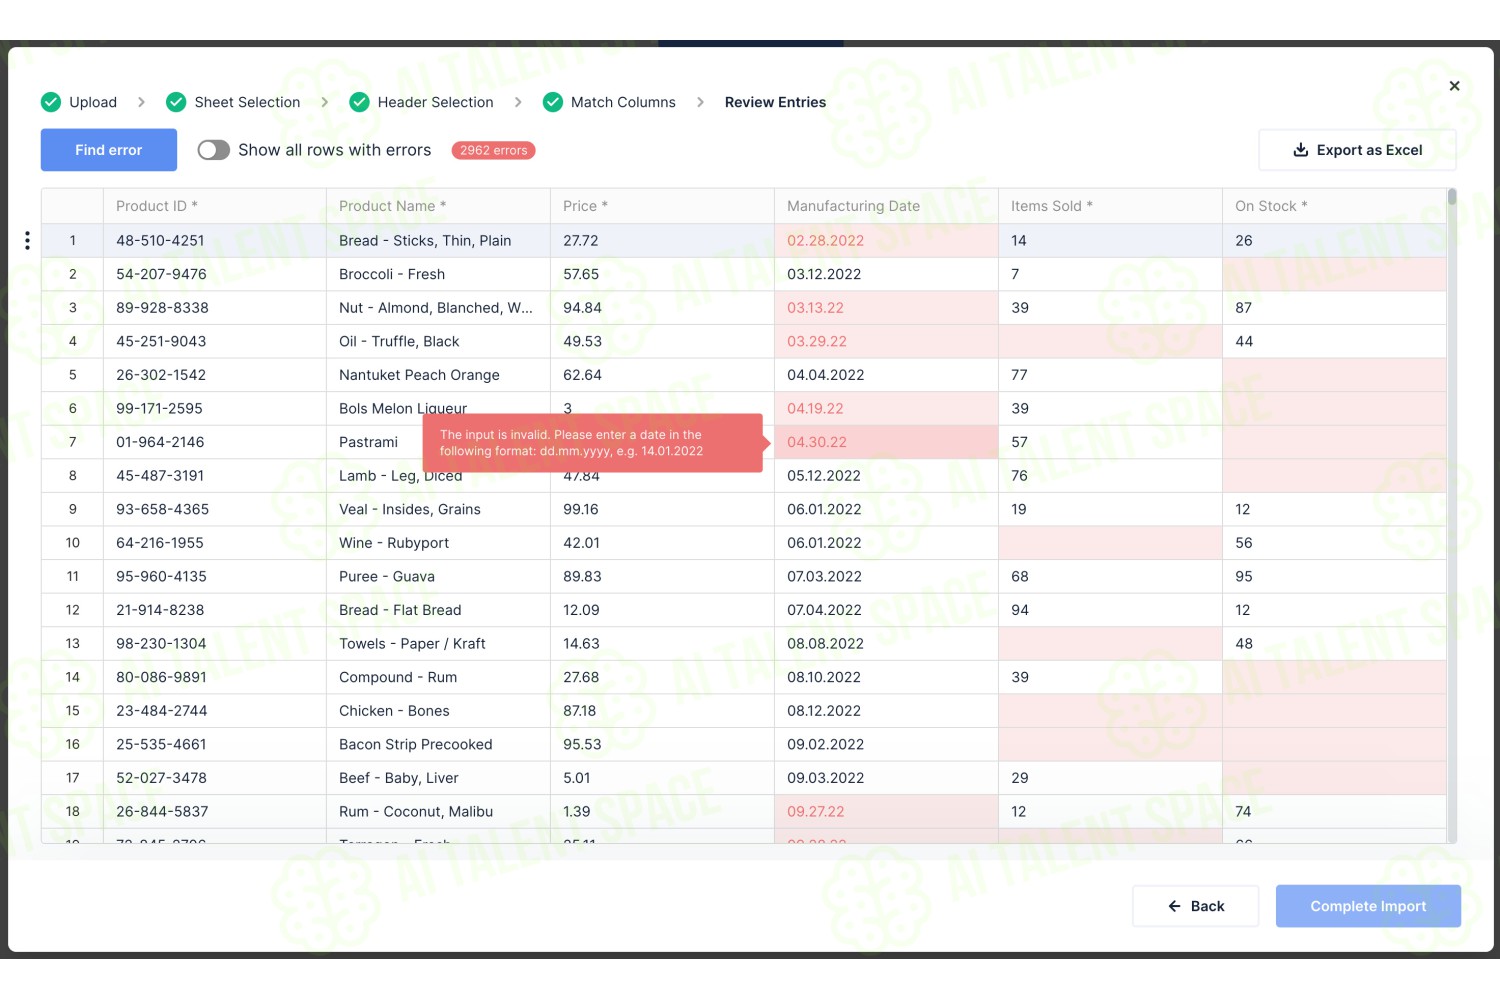
Task: Select invalid date cell 04.19.22
Action: (886, 408)
